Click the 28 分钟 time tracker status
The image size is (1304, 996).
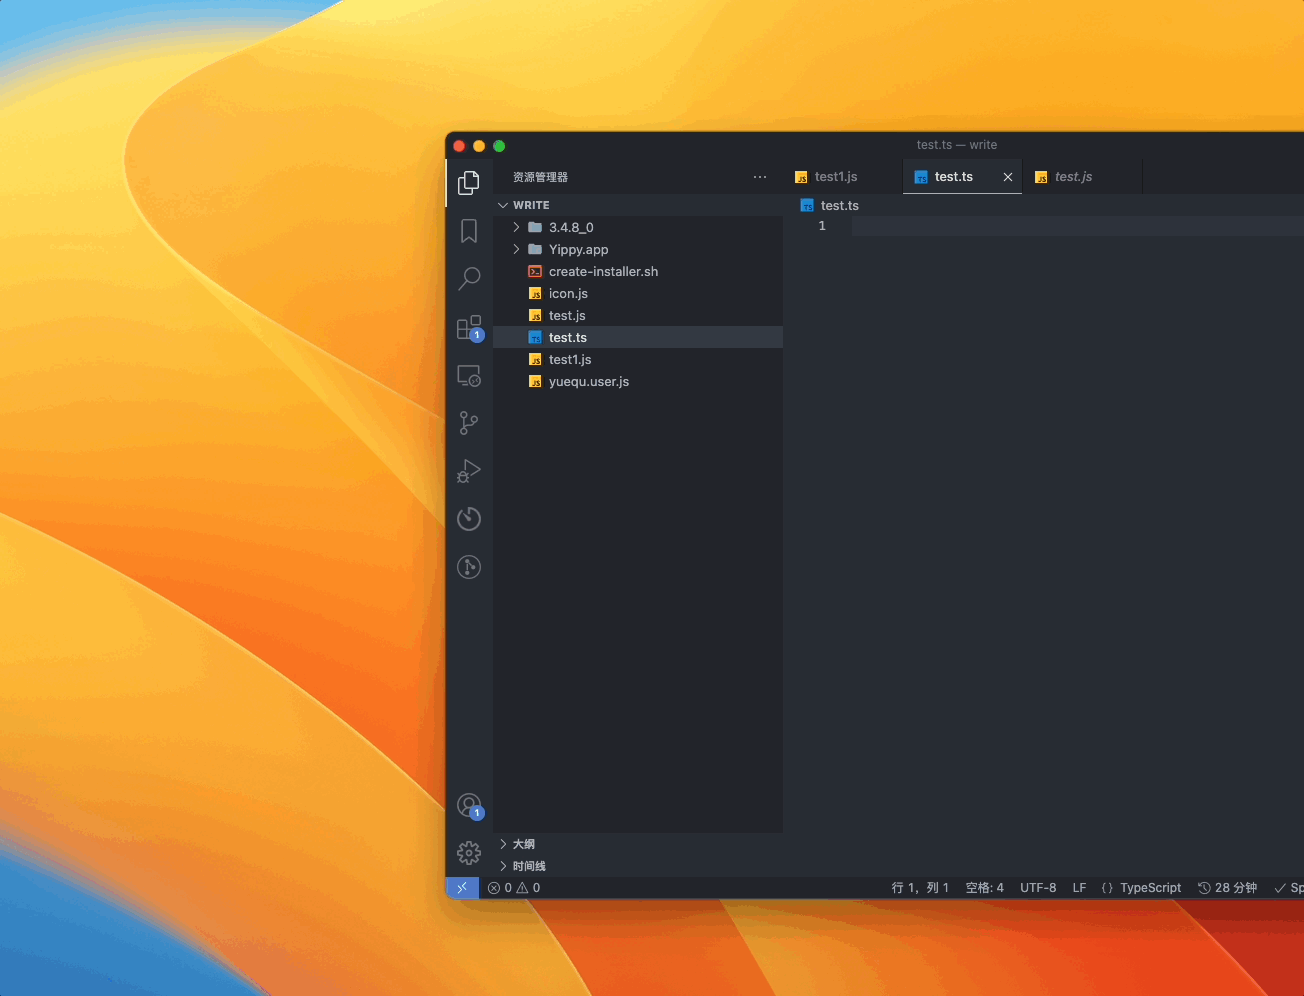coord(1228,888)
